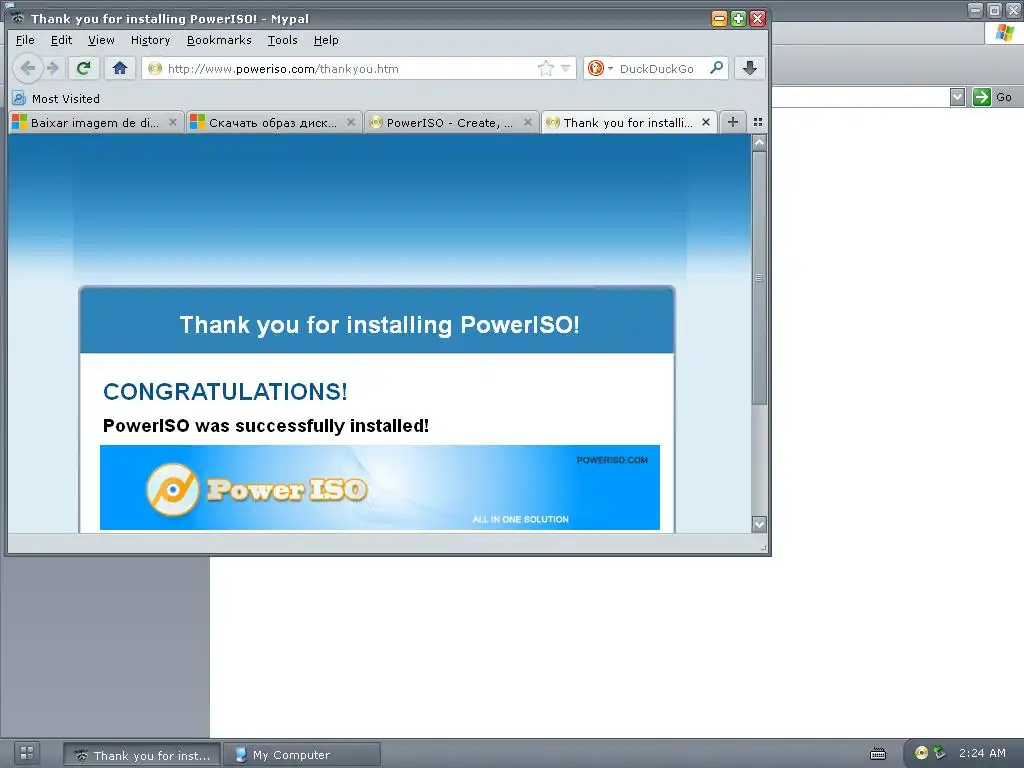Expand address dropdown in background window
Image resolution: width=1024 pixels, height=768 pixels.
[957, 97]
